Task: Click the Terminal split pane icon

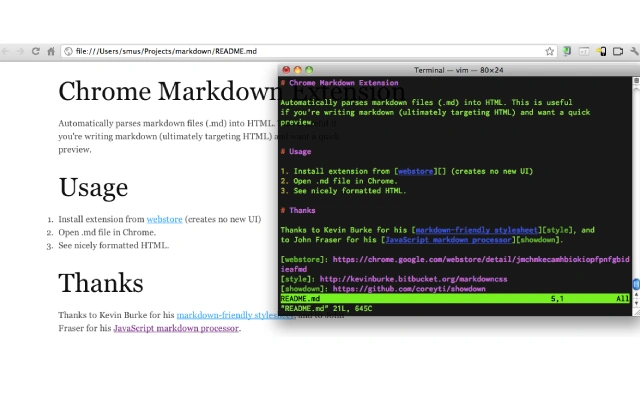Action: (x=636, y=81)
